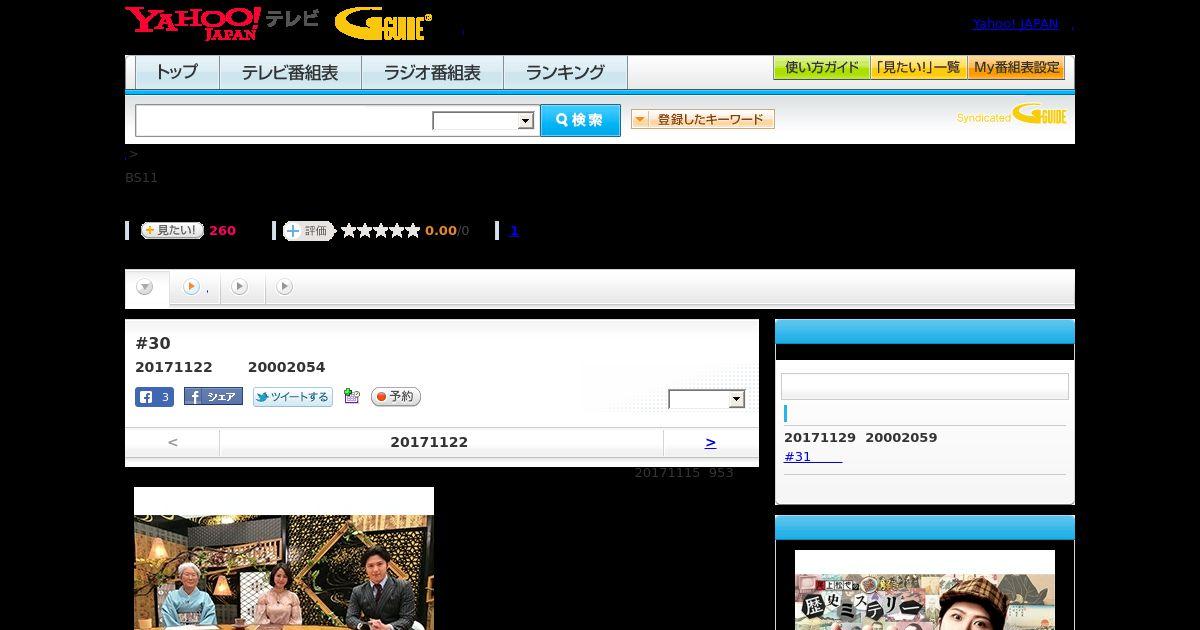
Task: Click the blue 検索 button
Action: [580, 120]
